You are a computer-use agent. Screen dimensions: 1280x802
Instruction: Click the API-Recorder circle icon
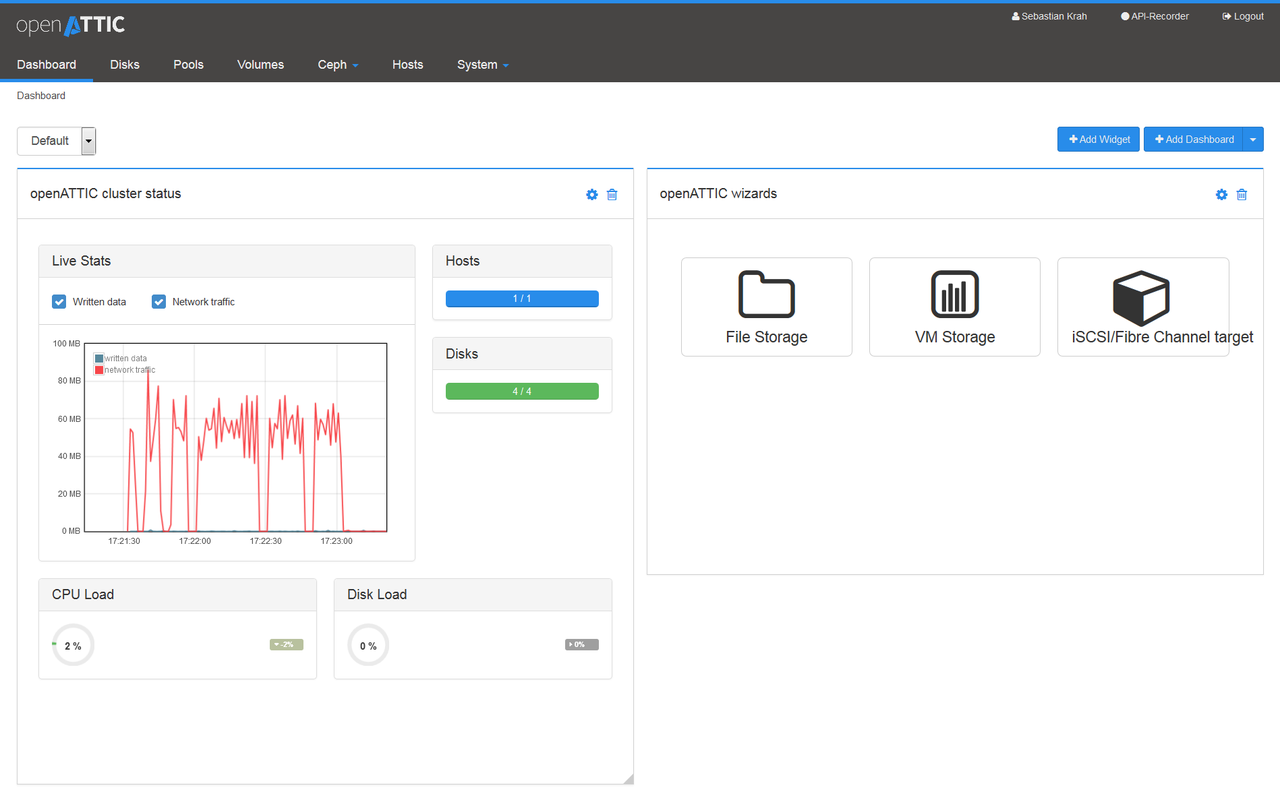coord(1125,17)
